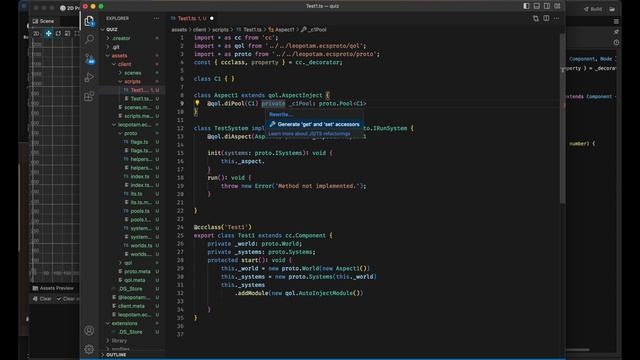Screen dimensions: 640x360
Task: Select the Test1.ts editor tab
Action: point(192,18)
